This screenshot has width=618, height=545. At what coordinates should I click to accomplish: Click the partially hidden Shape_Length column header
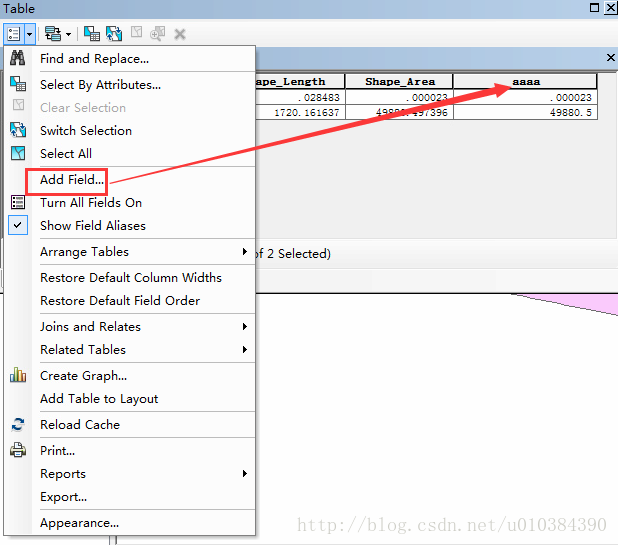[x=300, y=82]
